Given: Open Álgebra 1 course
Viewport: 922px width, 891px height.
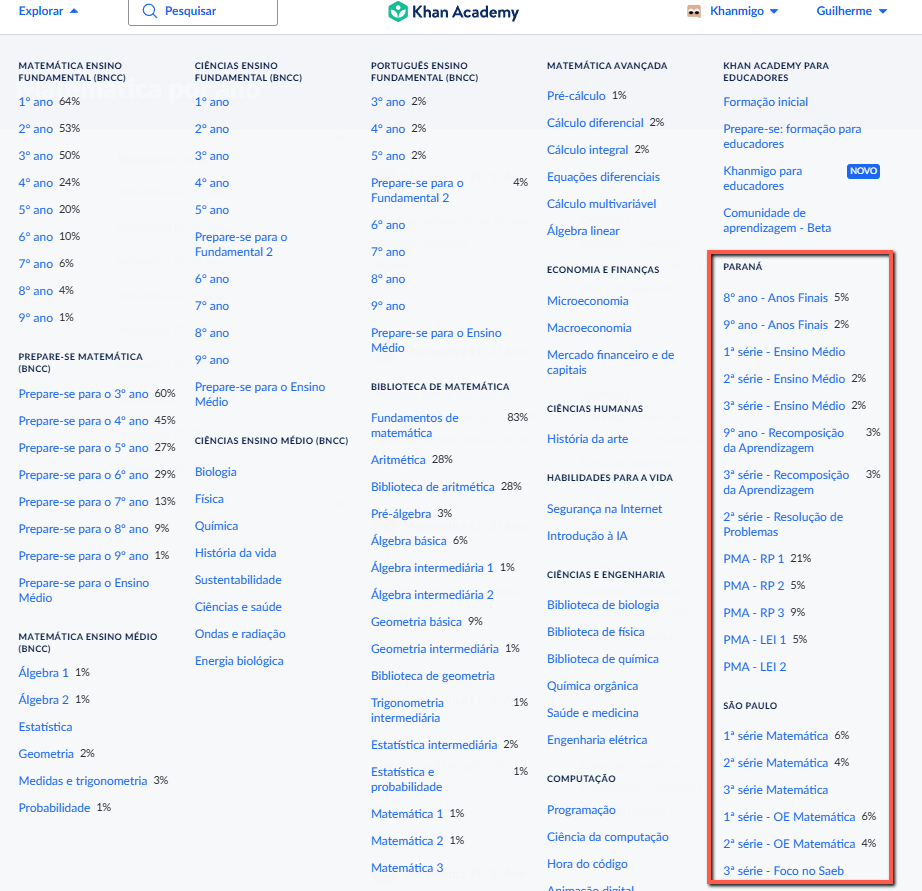Looking at the screenshot, I should [x=44, y=673].
